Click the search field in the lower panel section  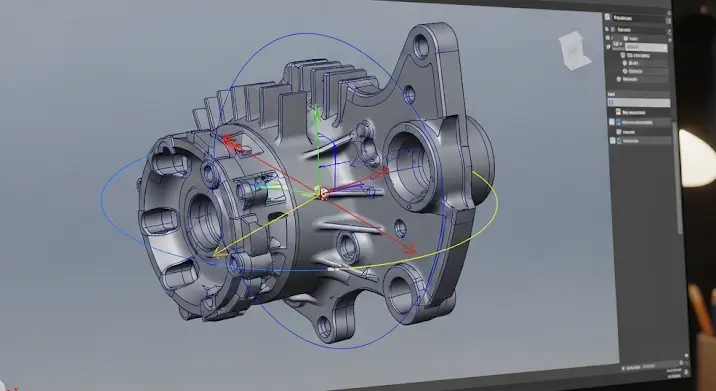(x=639, y=103)
